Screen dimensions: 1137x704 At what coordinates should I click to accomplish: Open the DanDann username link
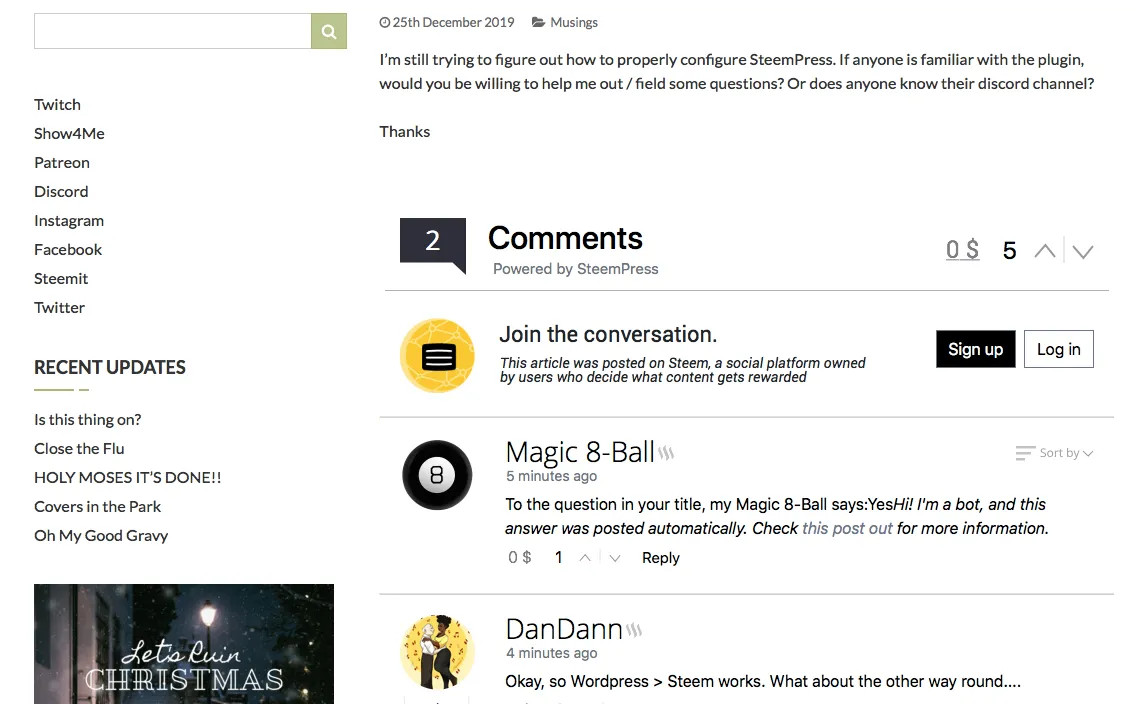[564, 629]
